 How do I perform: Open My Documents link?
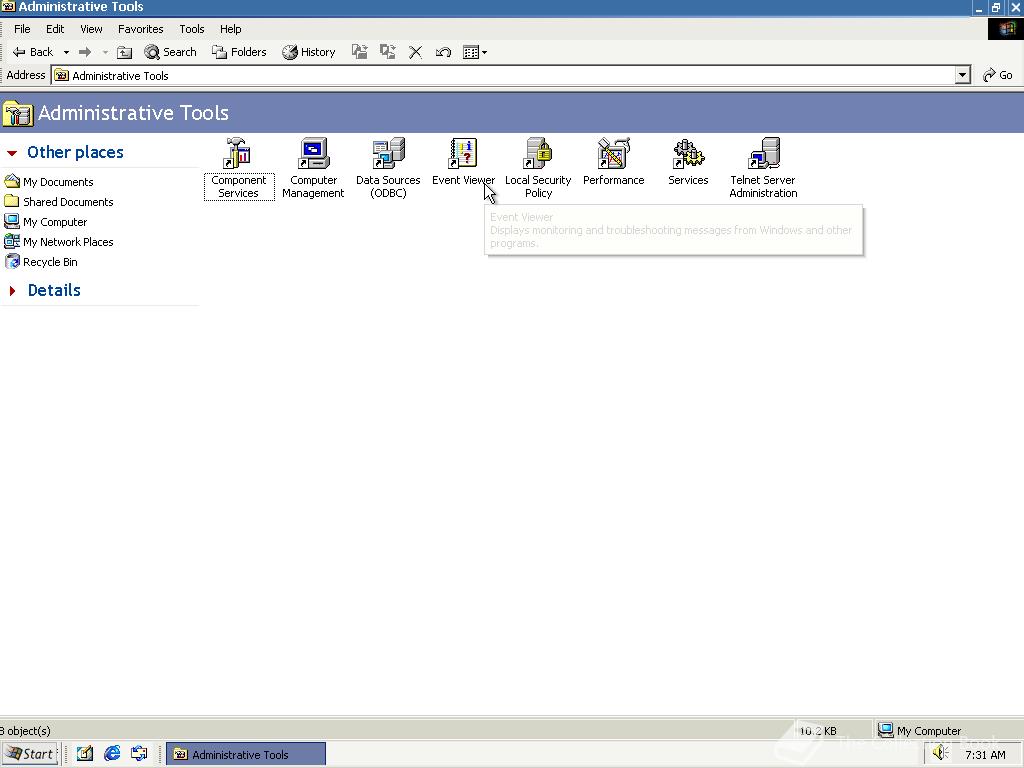[50, 182]
